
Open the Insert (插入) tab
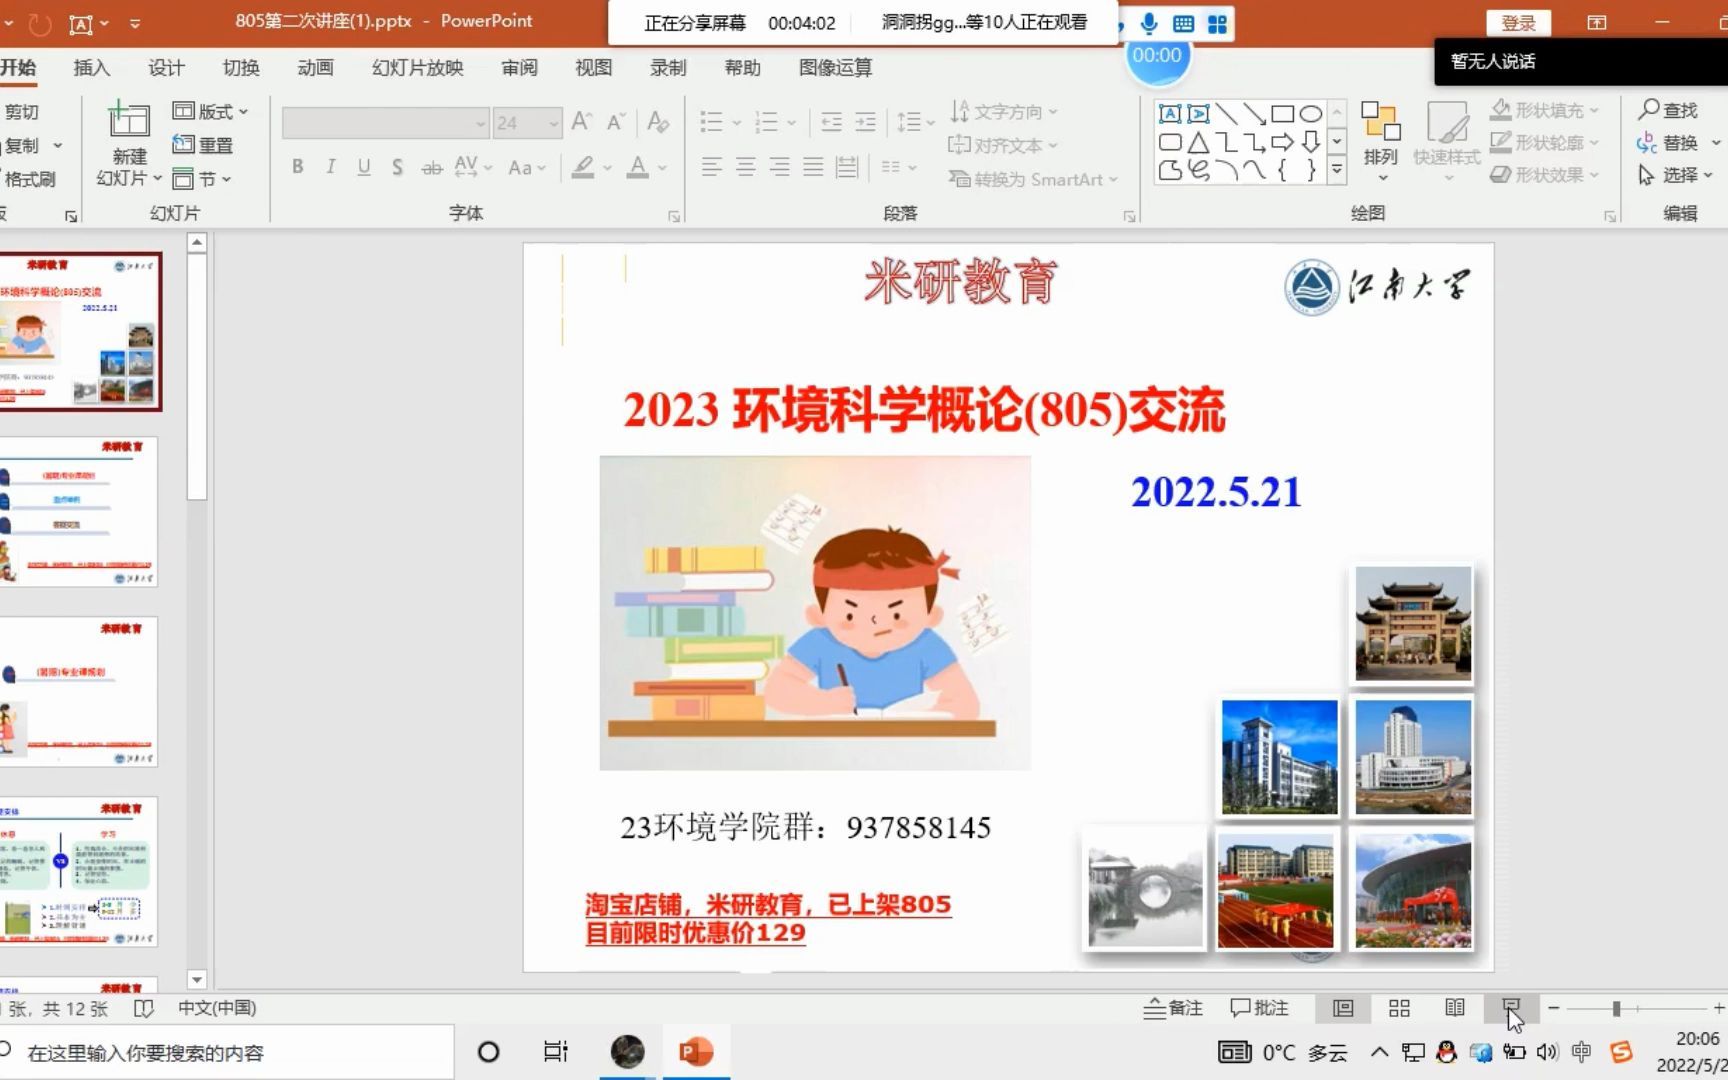click(x=91, y=68)
